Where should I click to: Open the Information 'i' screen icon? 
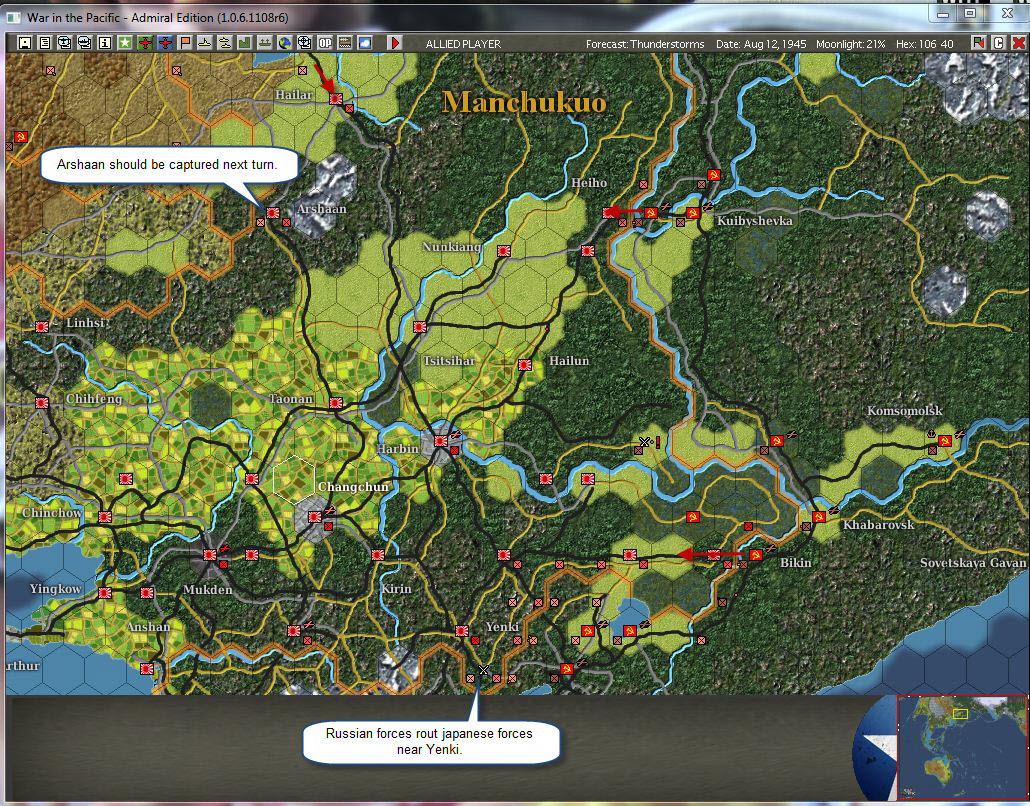(104, 43)
